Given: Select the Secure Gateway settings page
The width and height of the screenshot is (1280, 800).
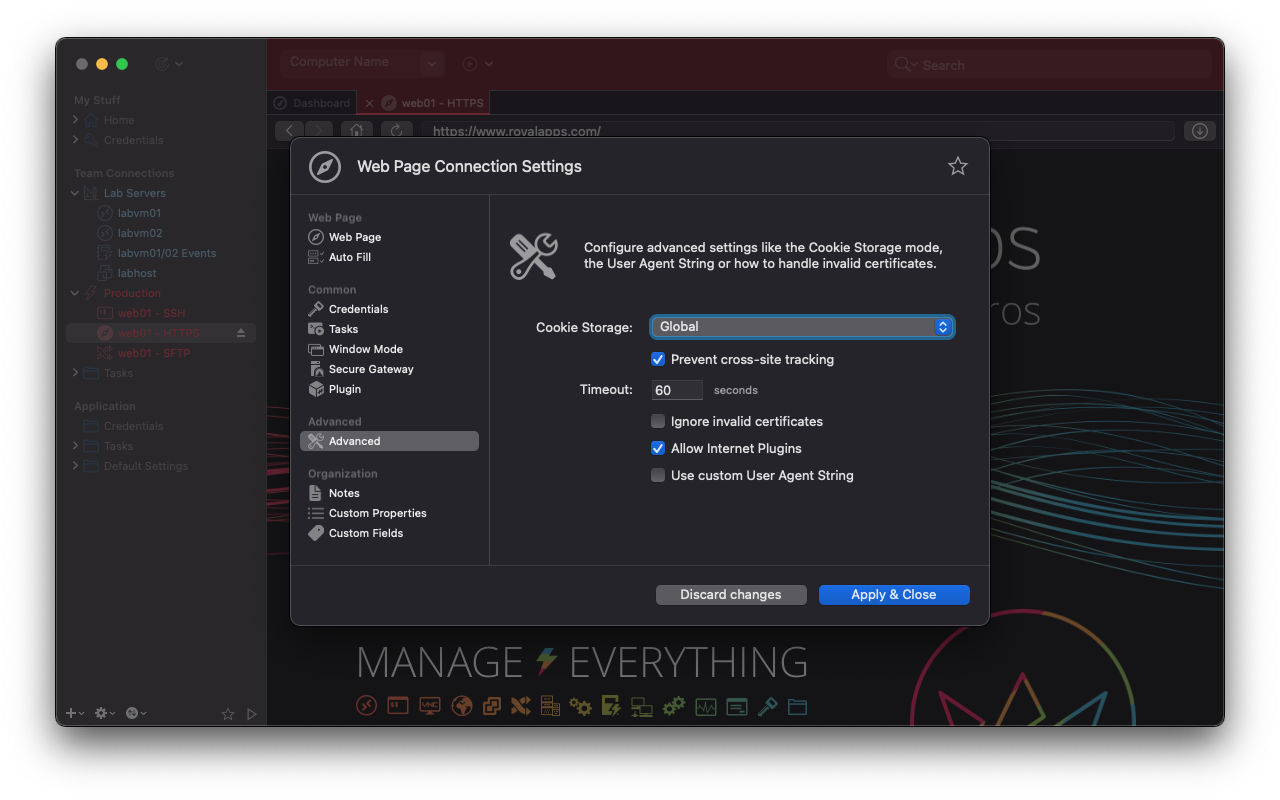Looking at the screenshot, I should coord(370,369).
